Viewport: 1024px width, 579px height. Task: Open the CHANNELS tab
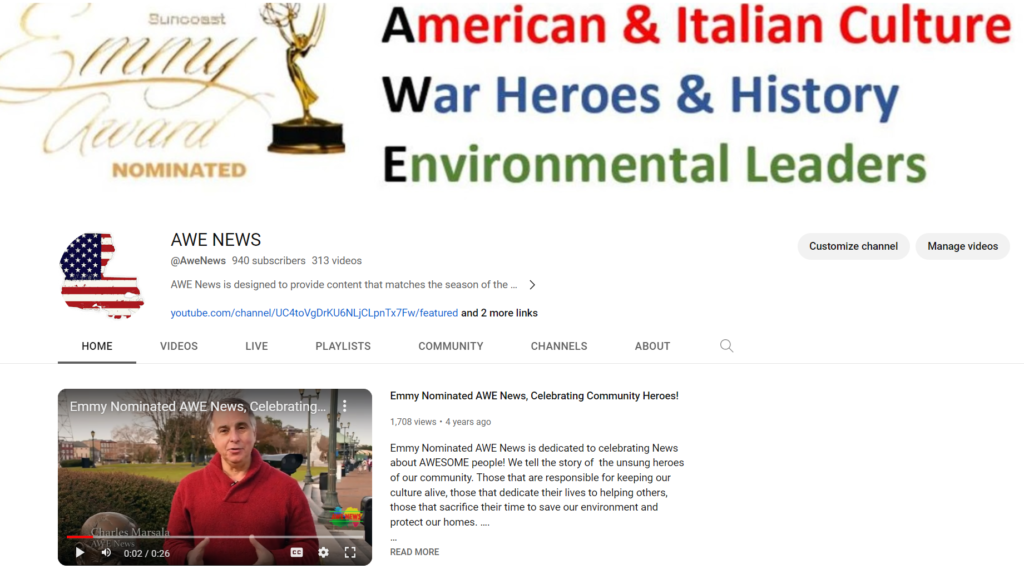point(559,346)
